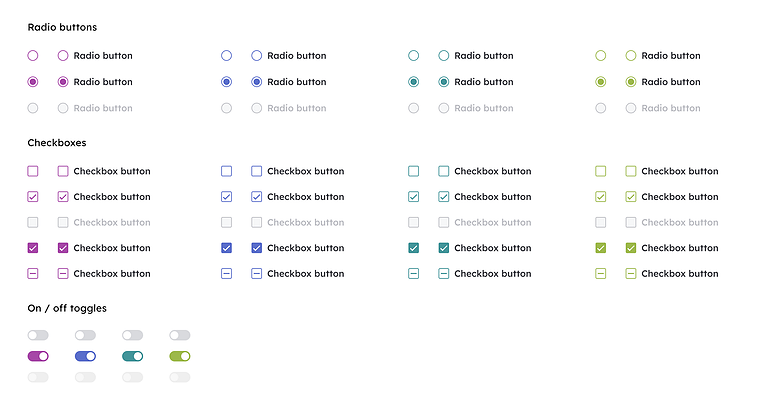Check the empty green labeled Checkbox button

point(631,171)
